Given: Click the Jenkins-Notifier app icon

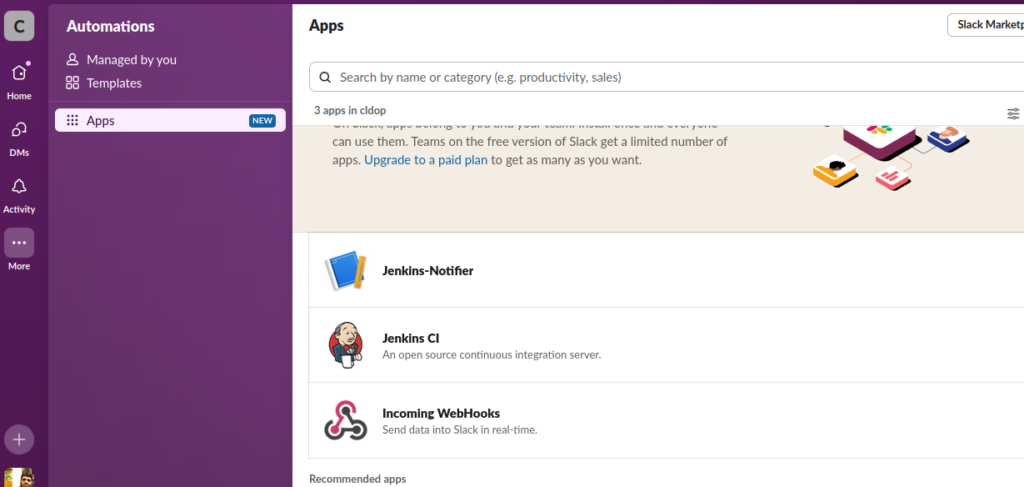Looking at the screenshot, I should [345, 270].
